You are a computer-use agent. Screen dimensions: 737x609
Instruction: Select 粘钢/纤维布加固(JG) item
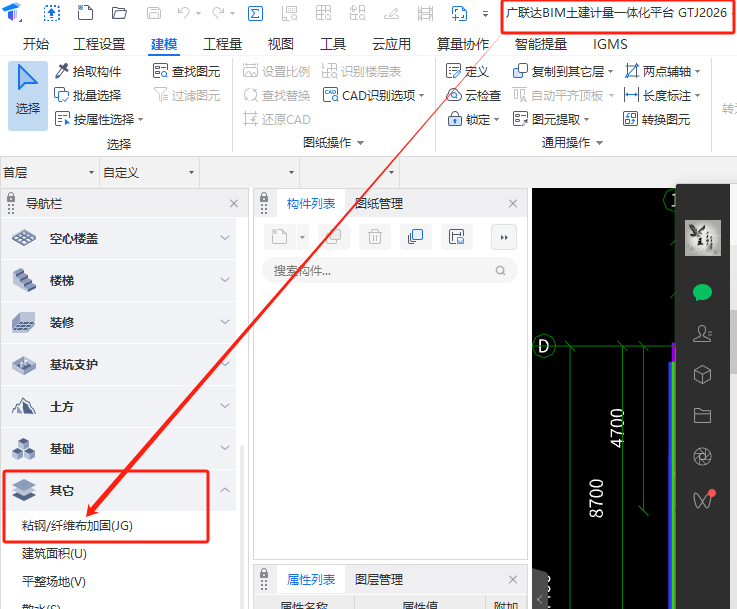click(x=77, y=525)
